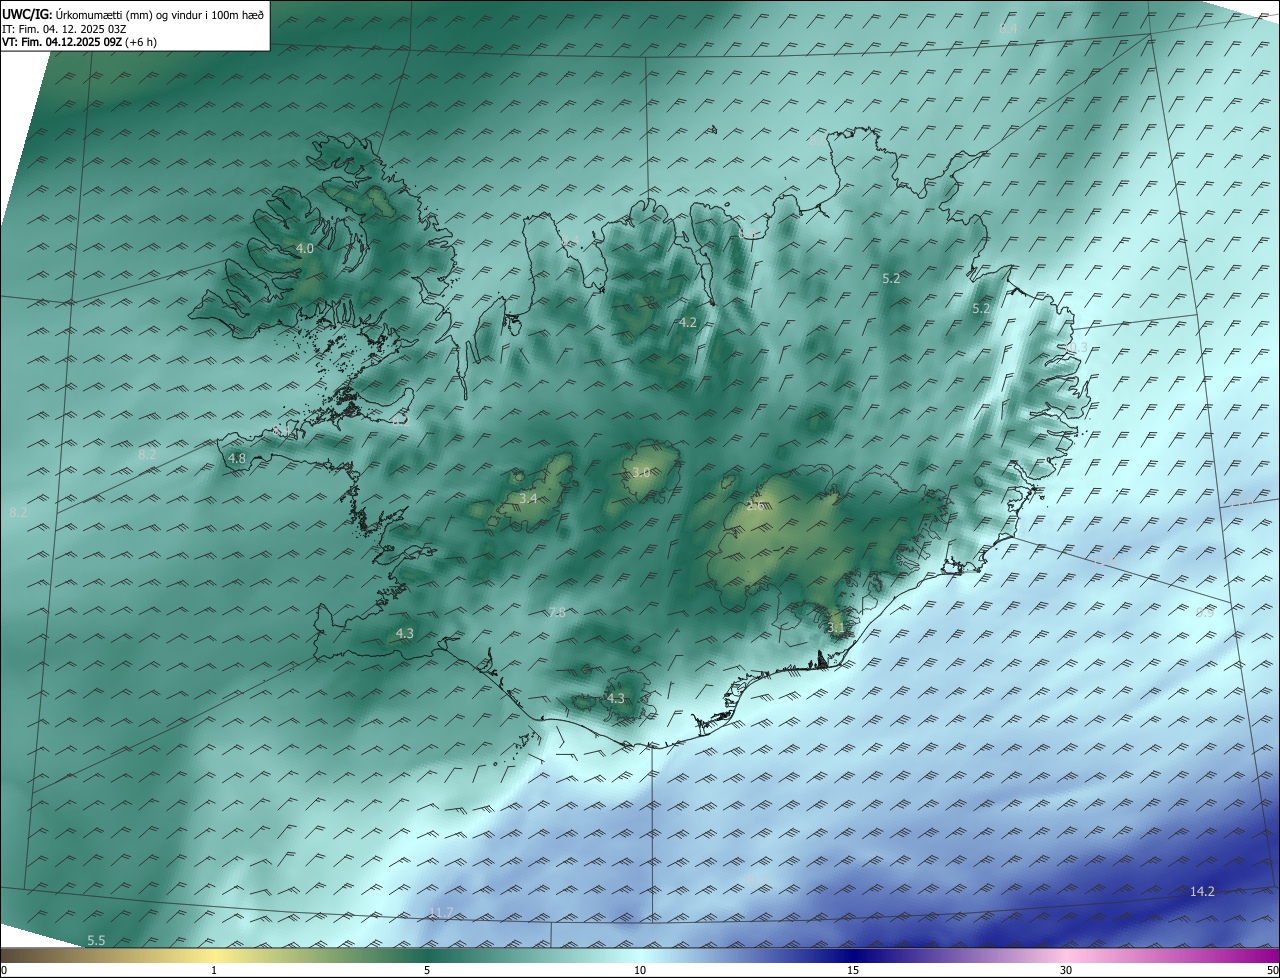
Task: Click the '5.5' value at the map bottom
Action: pyautogui.click(x=96, y=940)
